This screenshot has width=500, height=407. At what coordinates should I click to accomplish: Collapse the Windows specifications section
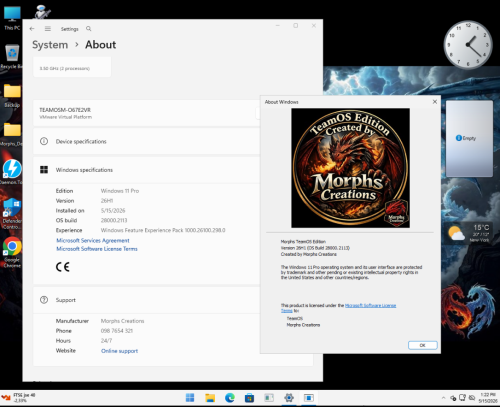click(147, 170)
